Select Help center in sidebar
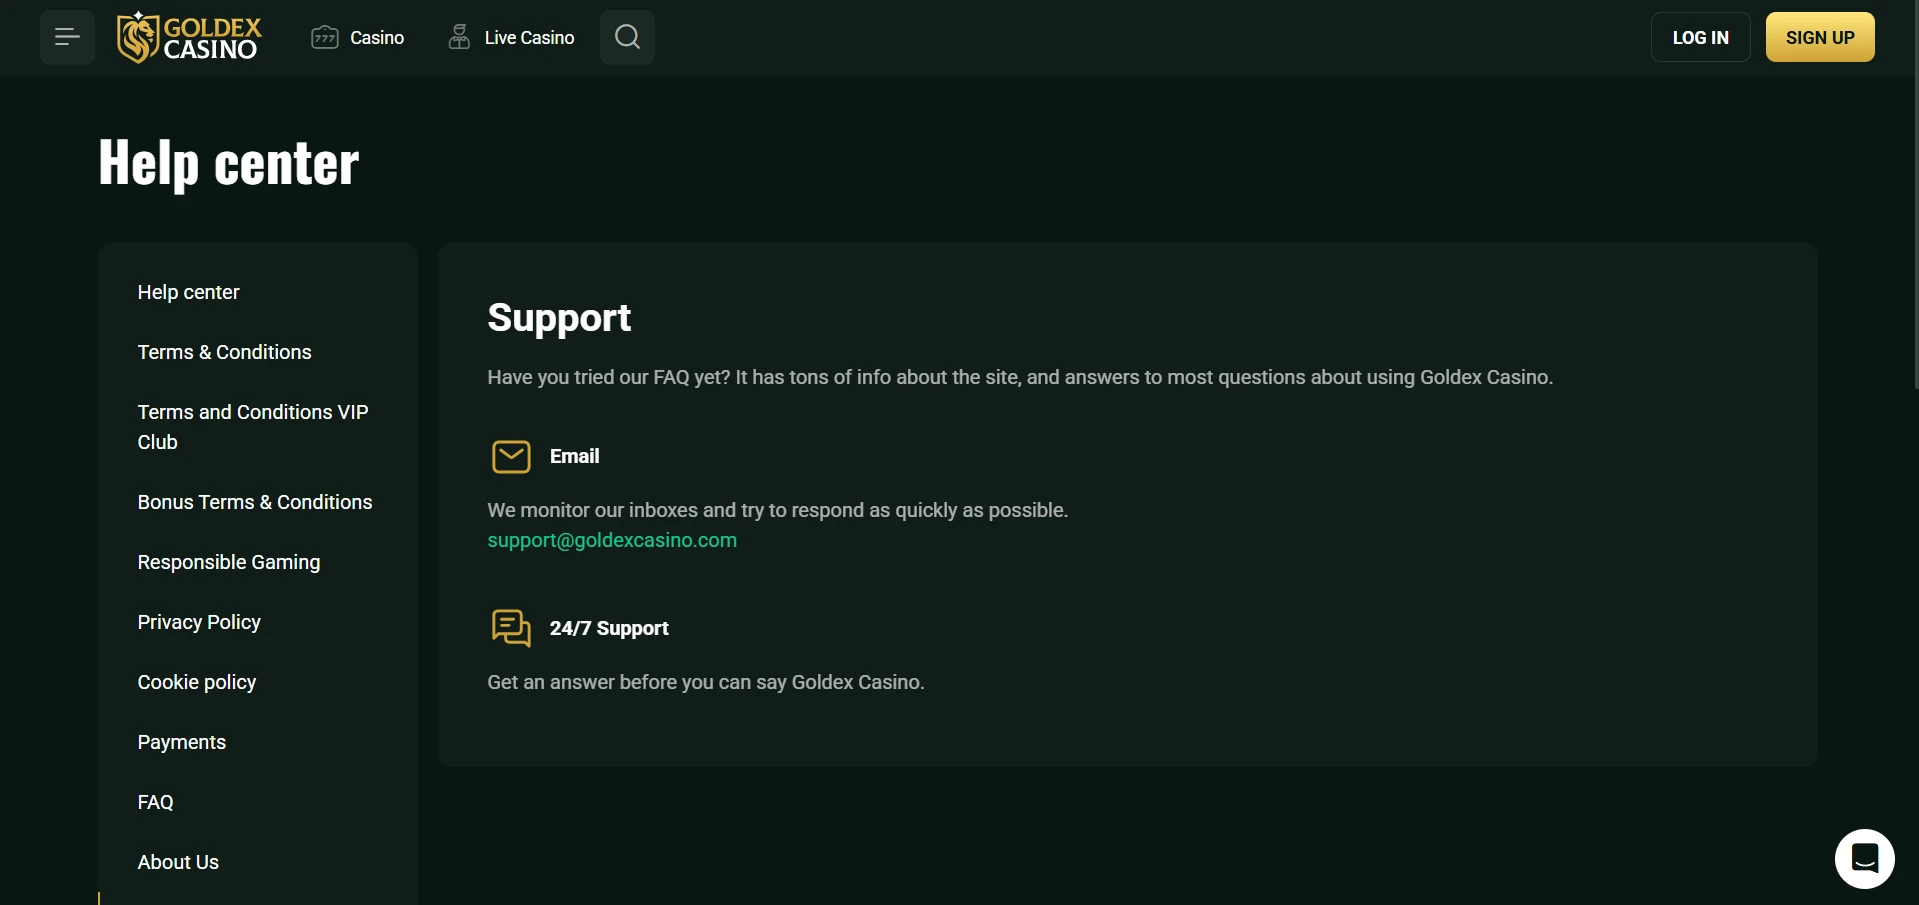Viewport: 1919px width, 905px height. coord(188,292)
